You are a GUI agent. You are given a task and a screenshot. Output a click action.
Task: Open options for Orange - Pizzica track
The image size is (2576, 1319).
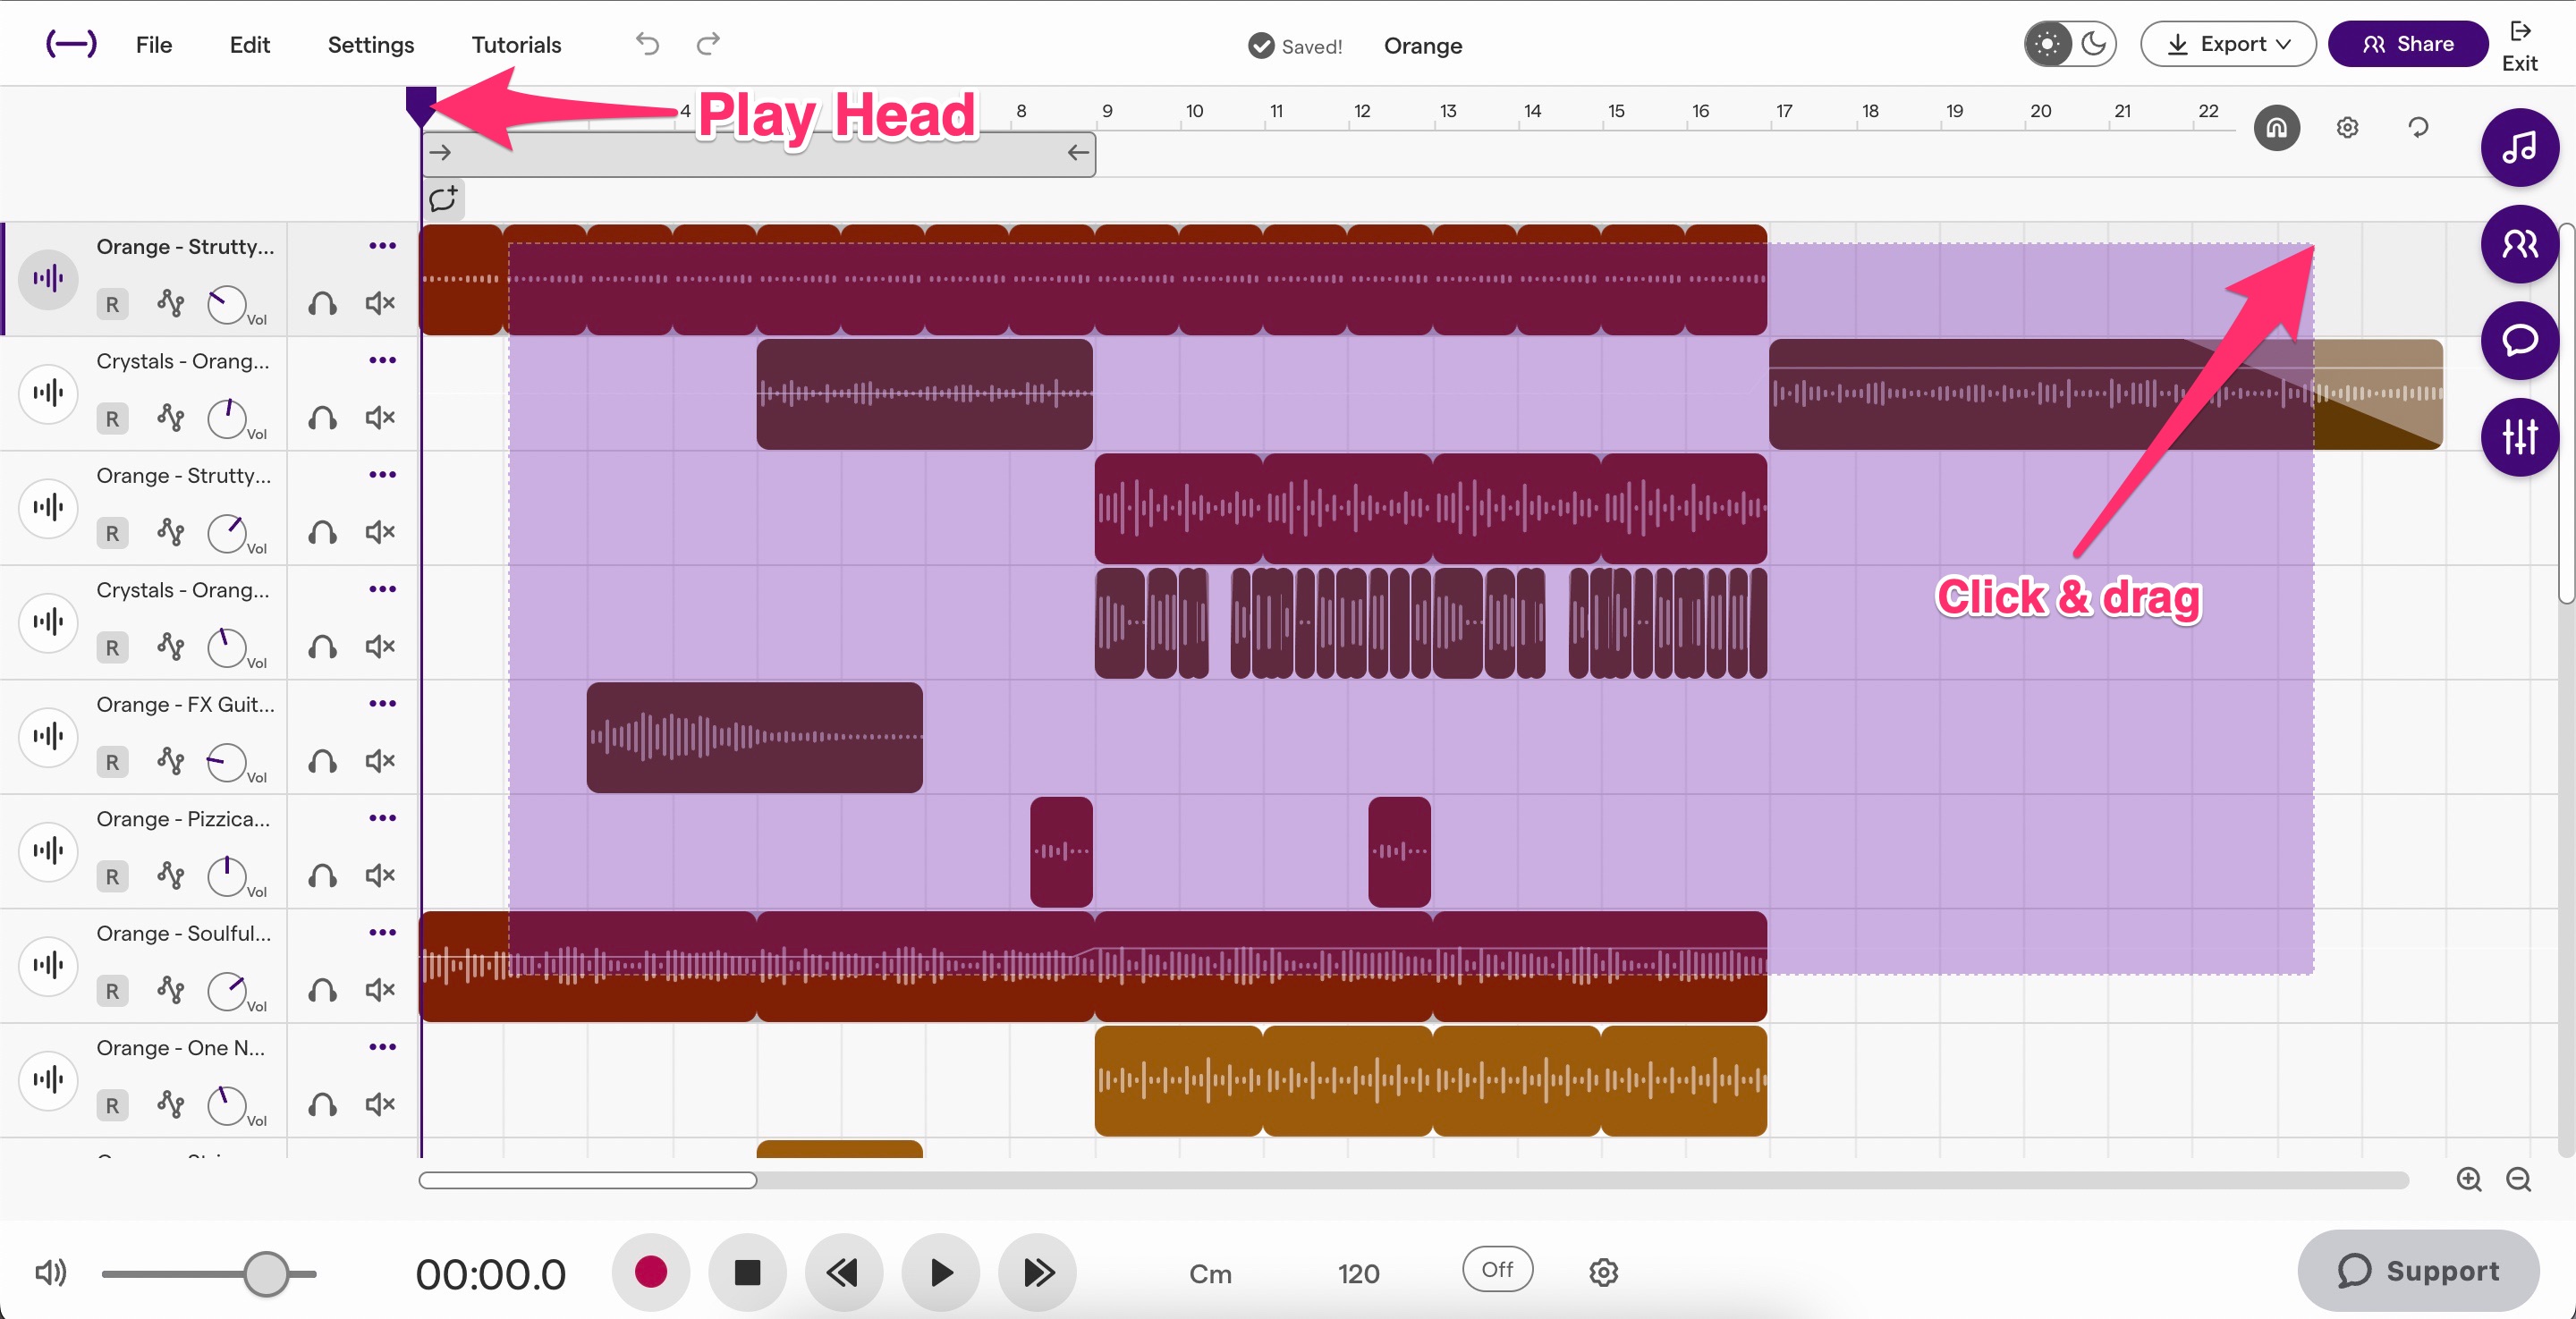pos(382,818)
